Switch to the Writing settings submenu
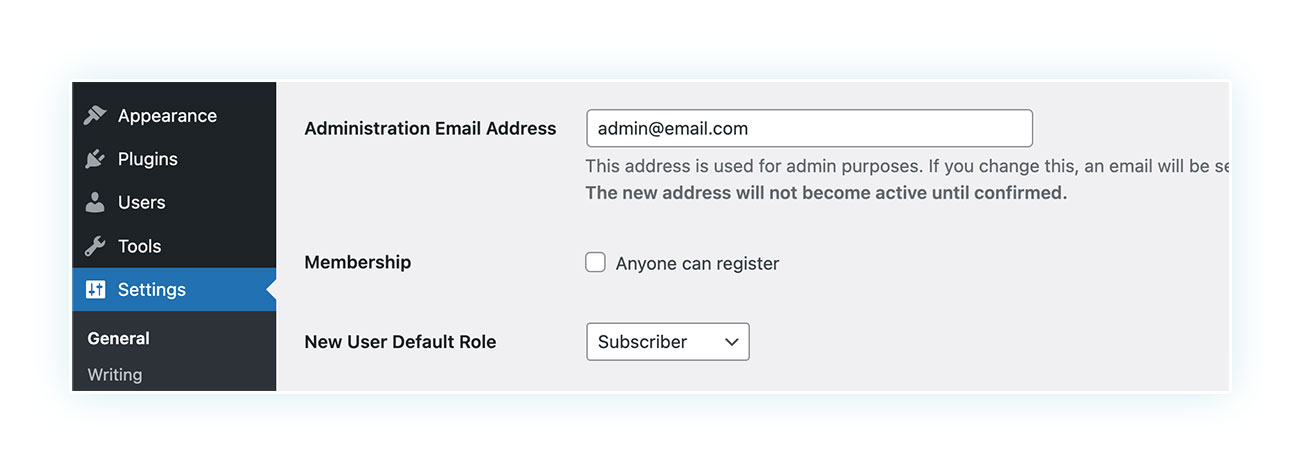1300x470 pixels. pos(115,374)
